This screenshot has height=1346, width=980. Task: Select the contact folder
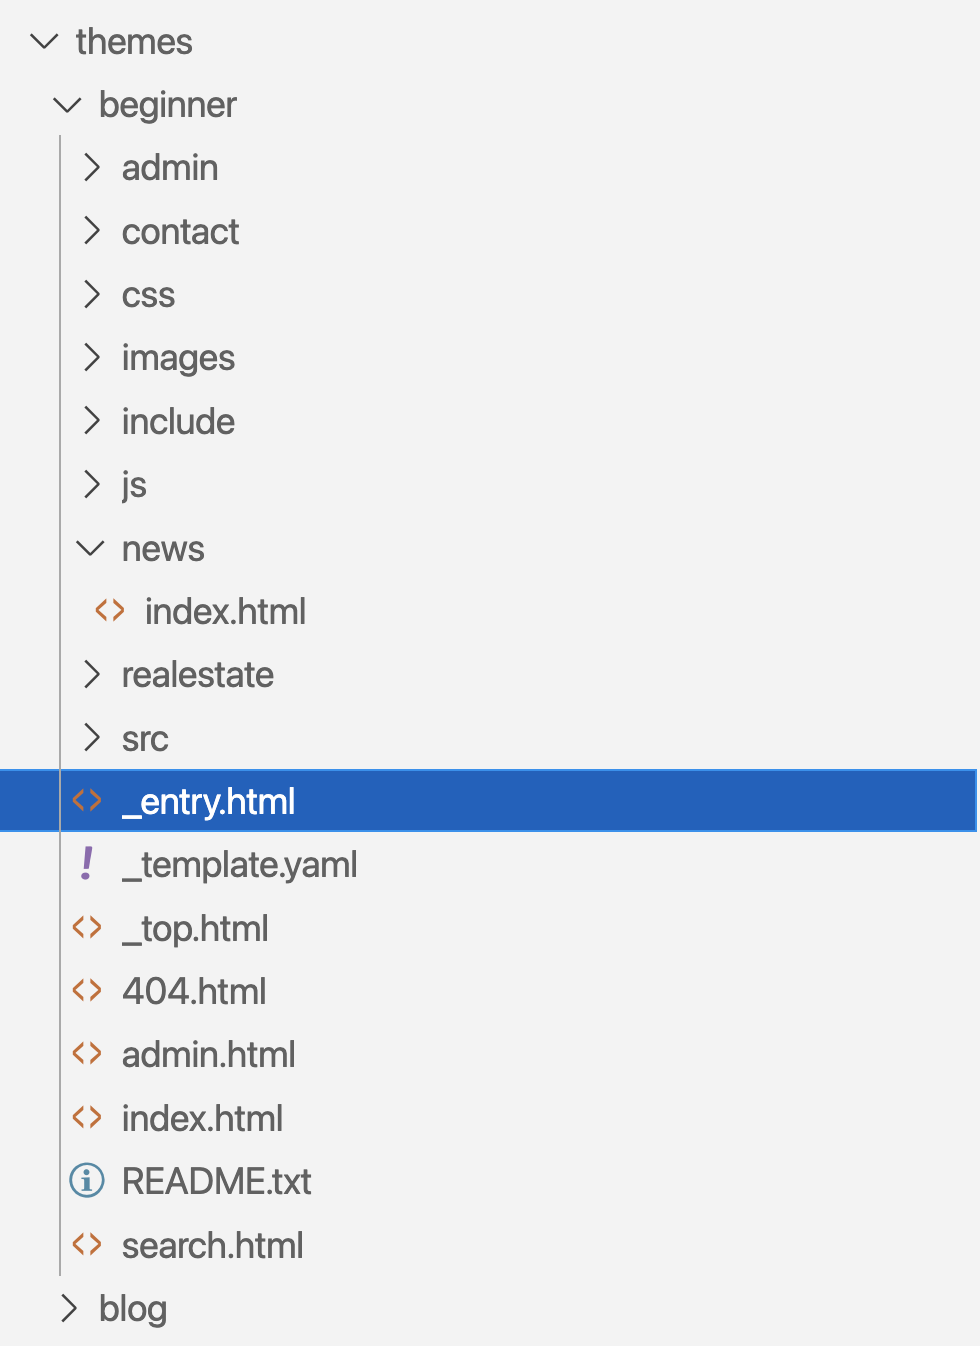coord(180,231)
